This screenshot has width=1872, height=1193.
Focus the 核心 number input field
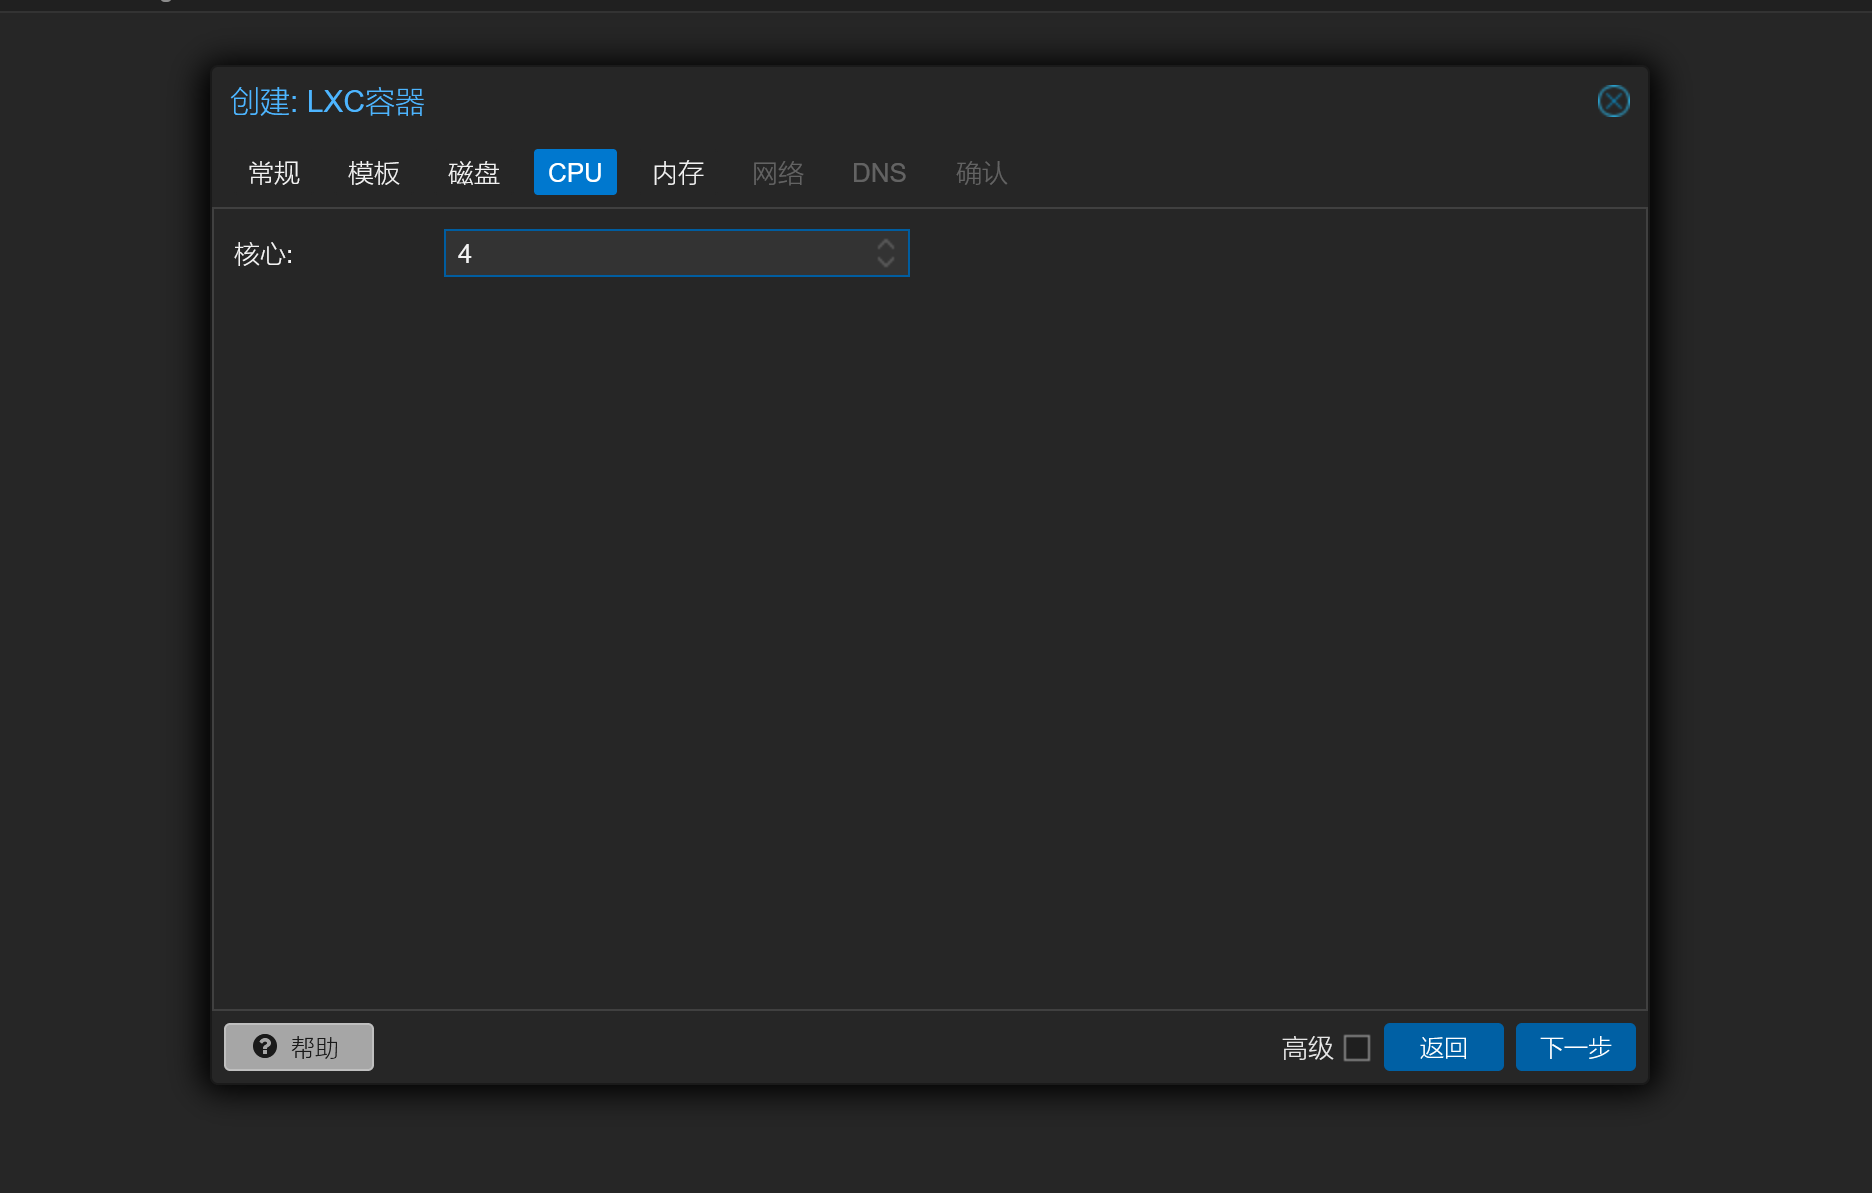660,254
